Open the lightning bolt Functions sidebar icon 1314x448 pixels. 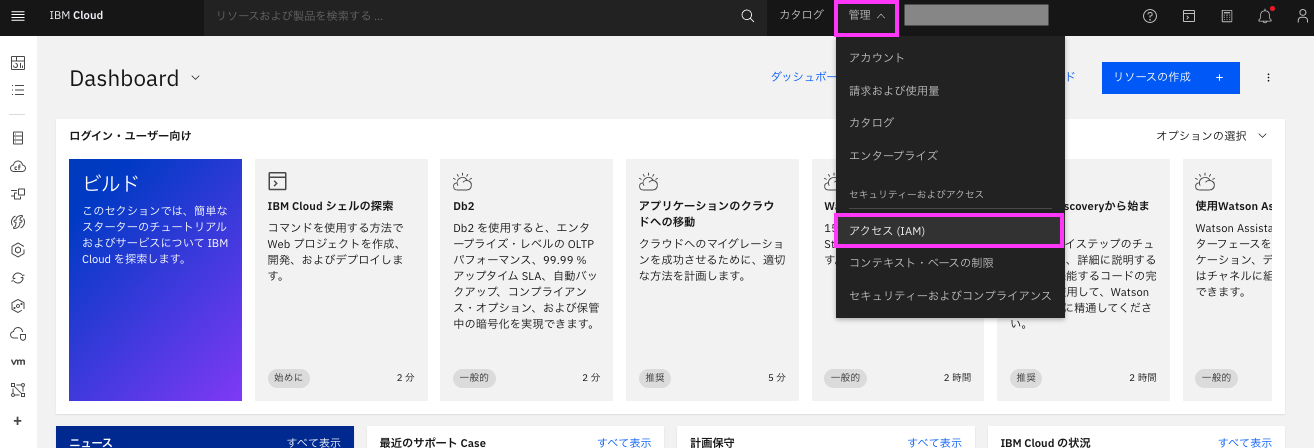17,221
